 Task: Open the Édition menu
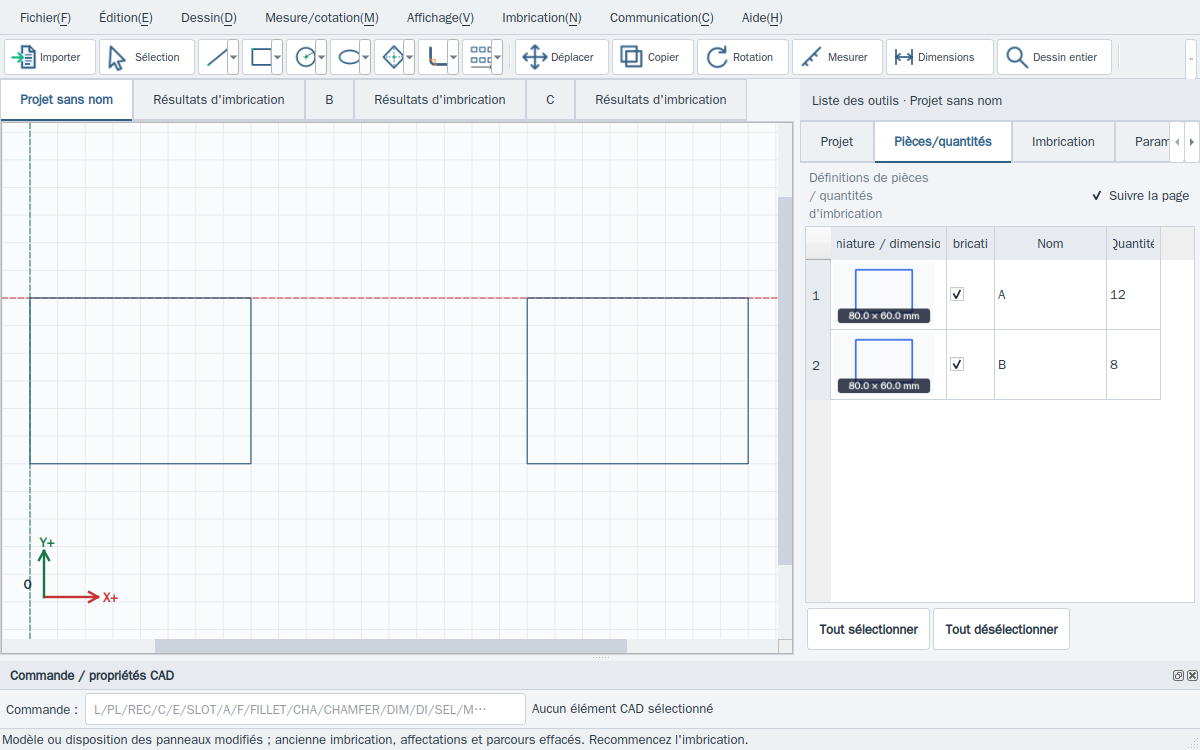[126, 17]
